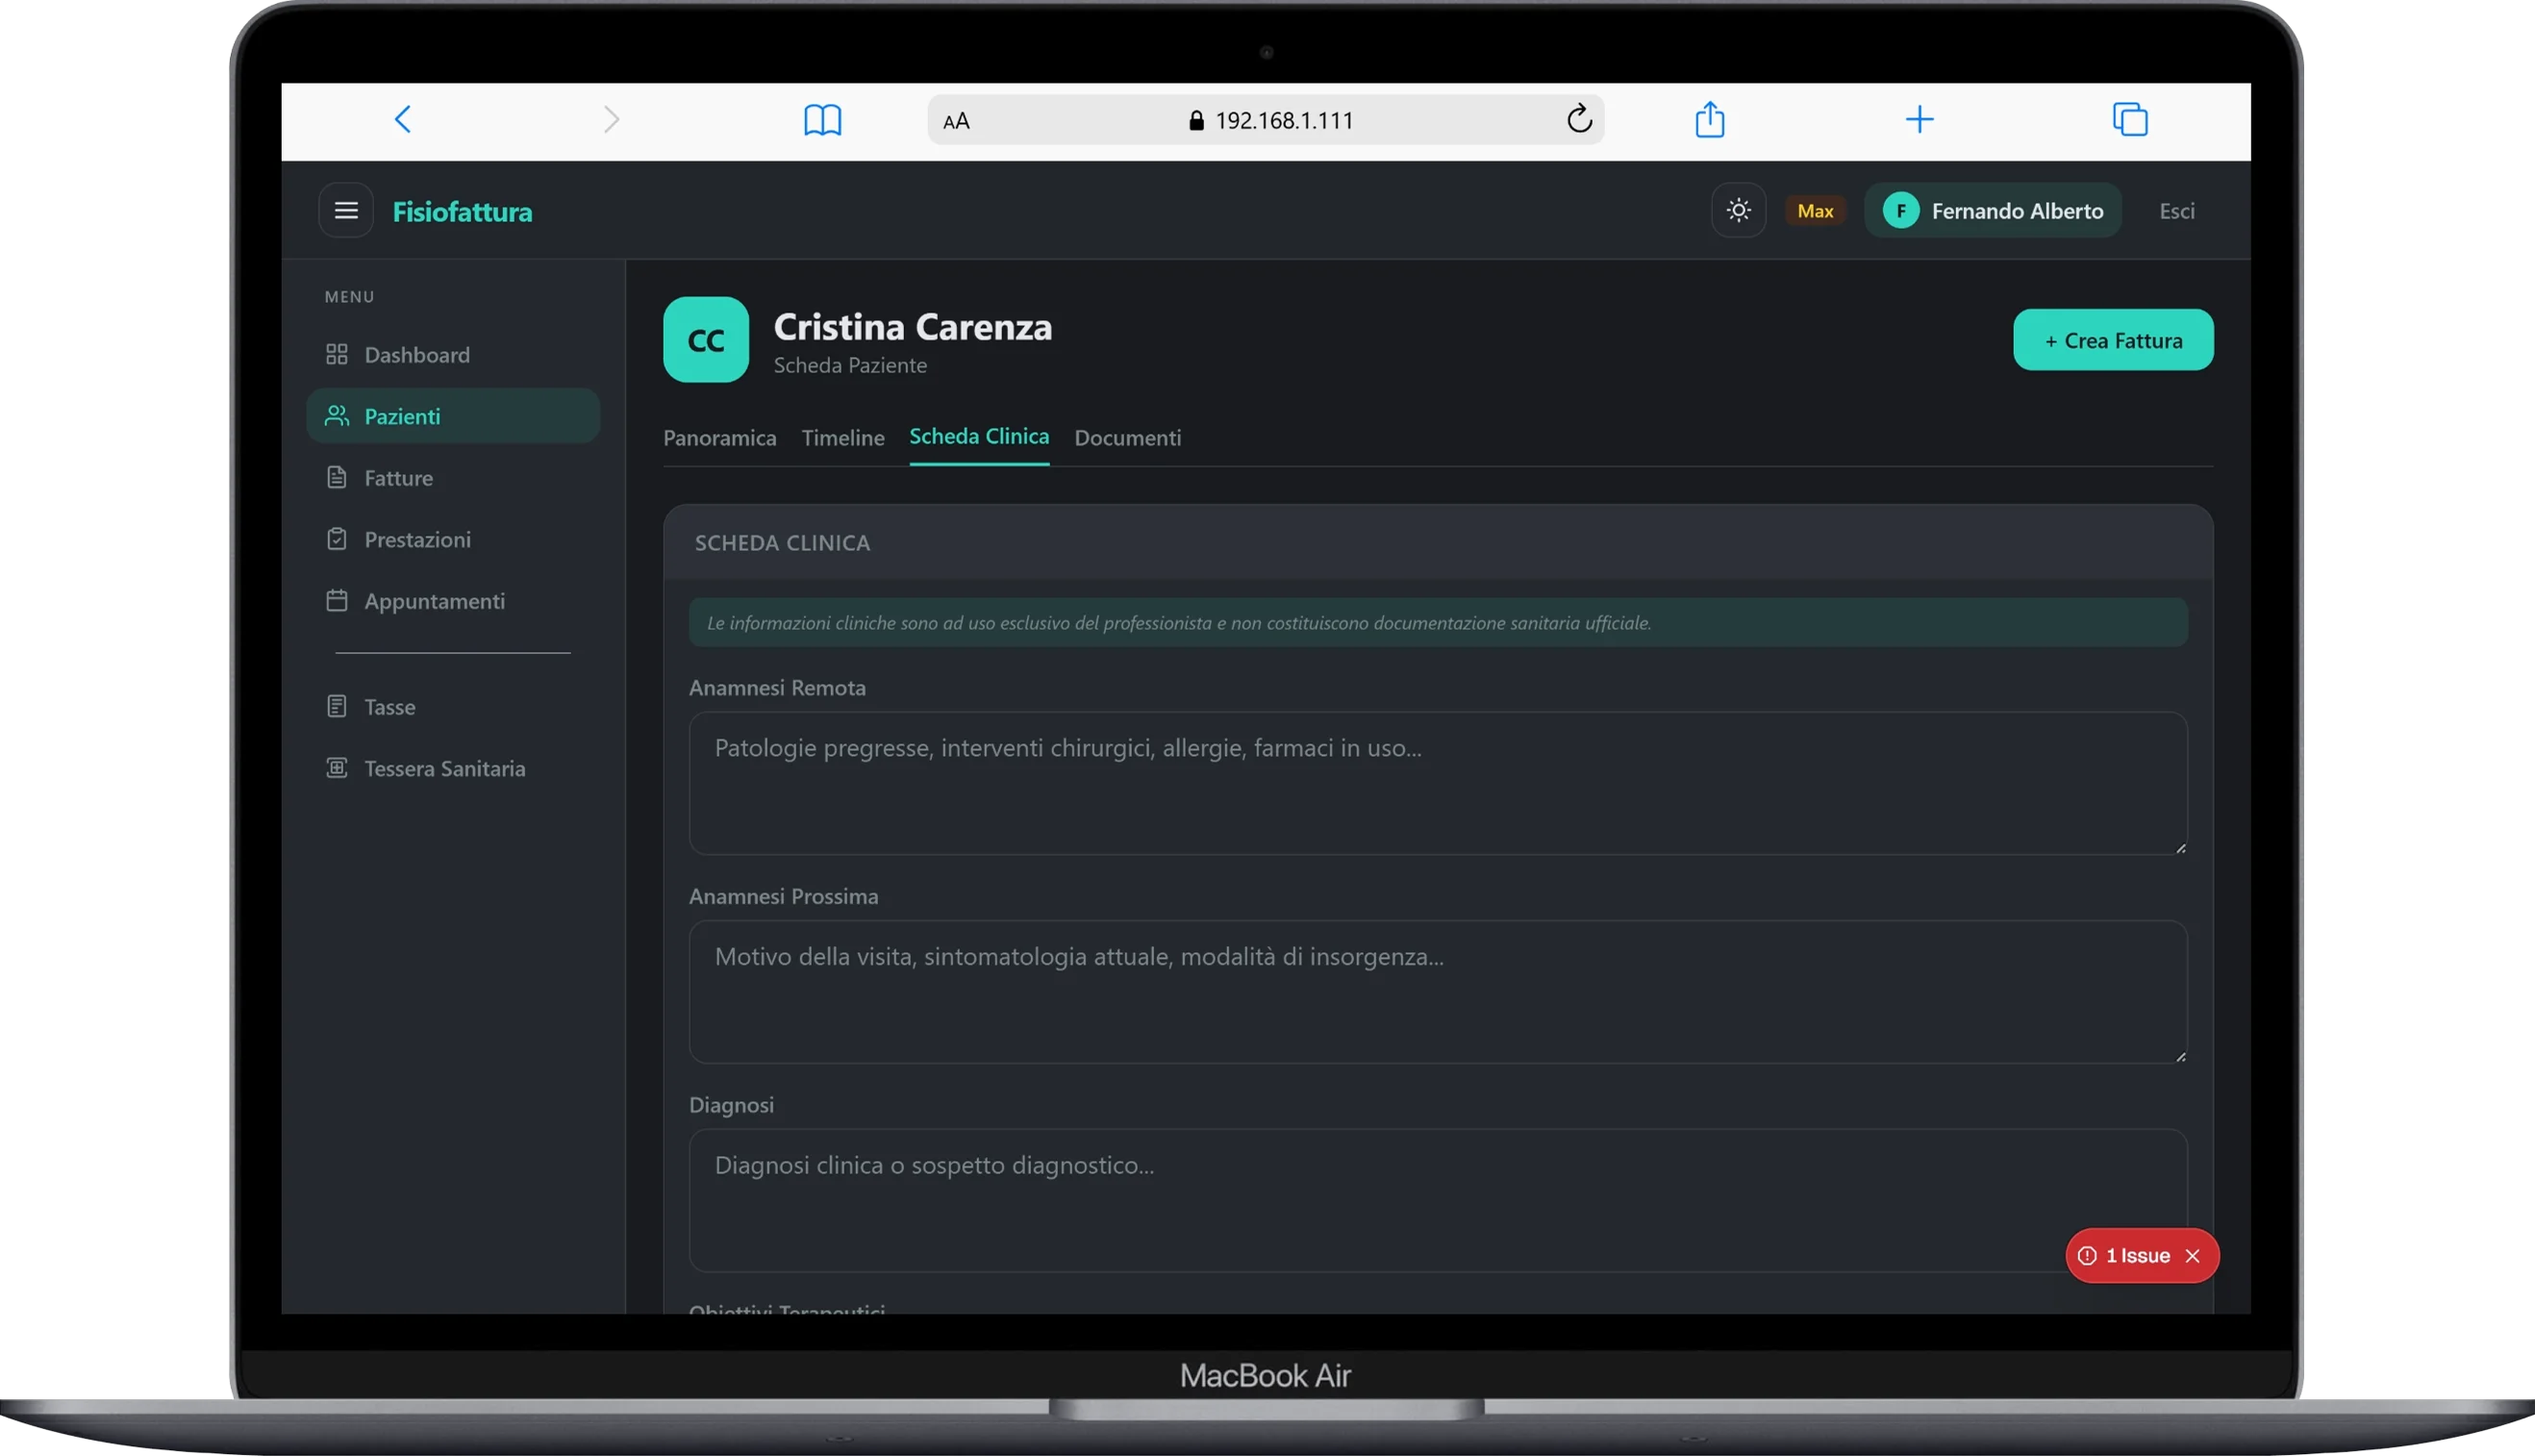Switch to the Timeline tab

[843, 438]
